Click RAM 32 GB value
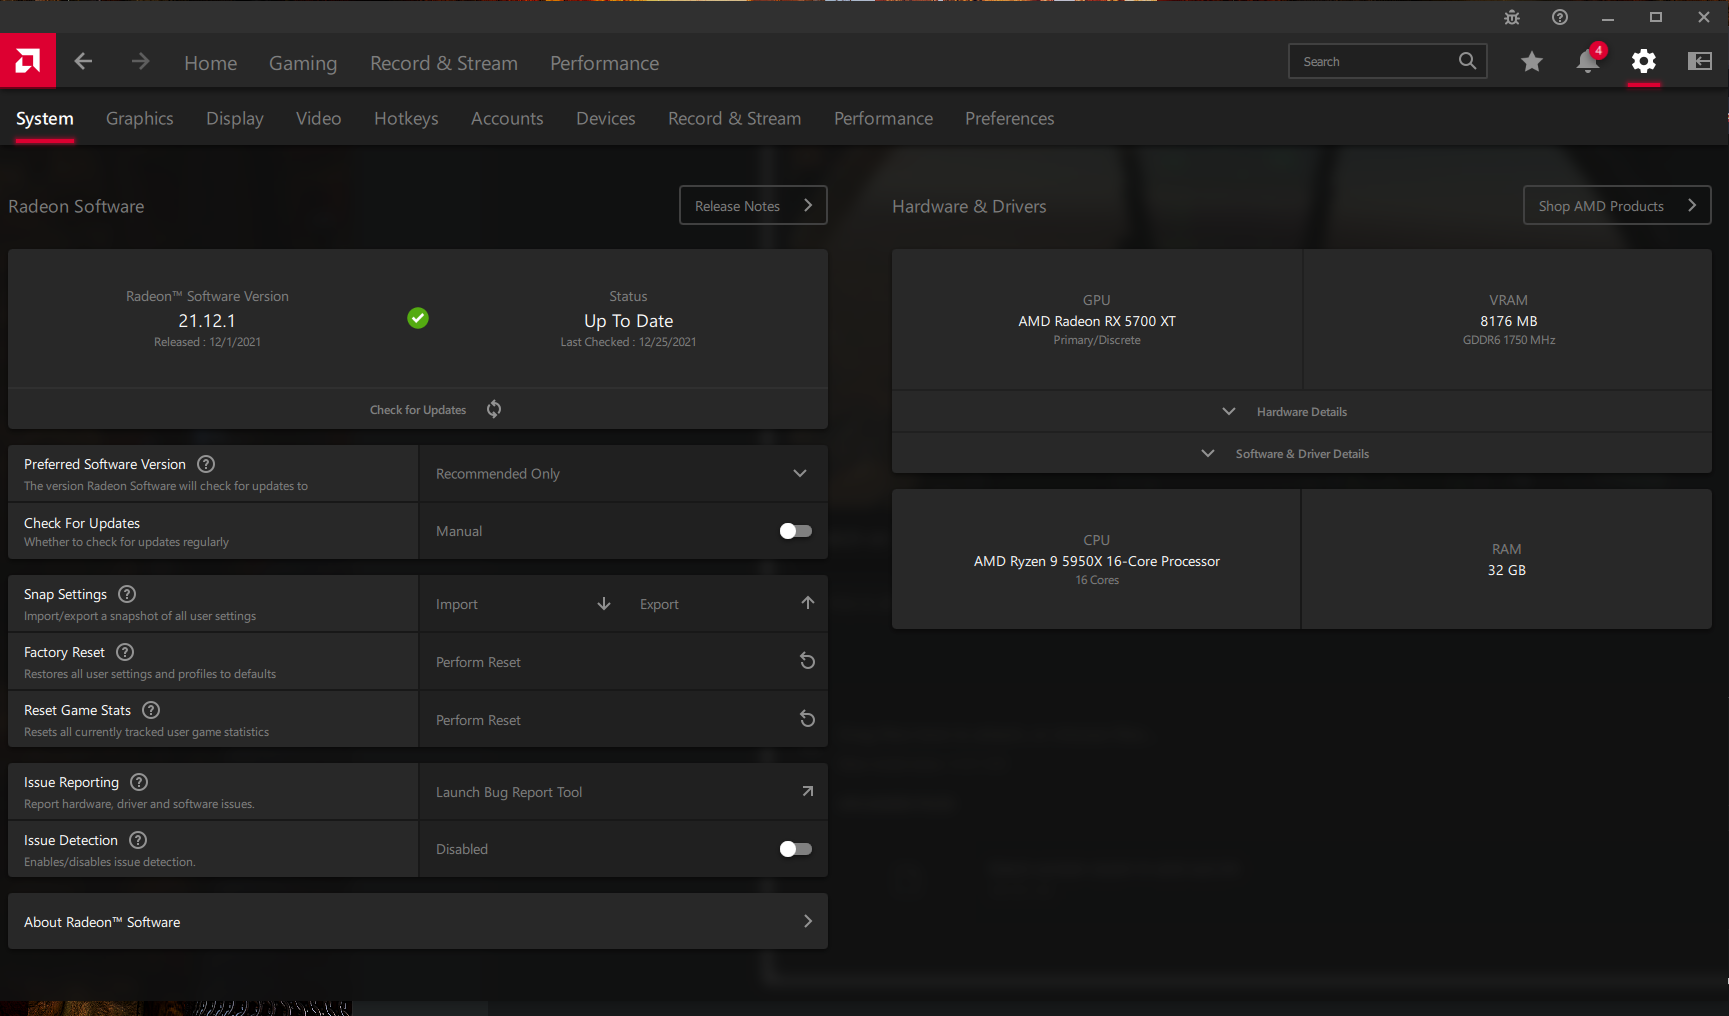 click(x=1507, y=570)
